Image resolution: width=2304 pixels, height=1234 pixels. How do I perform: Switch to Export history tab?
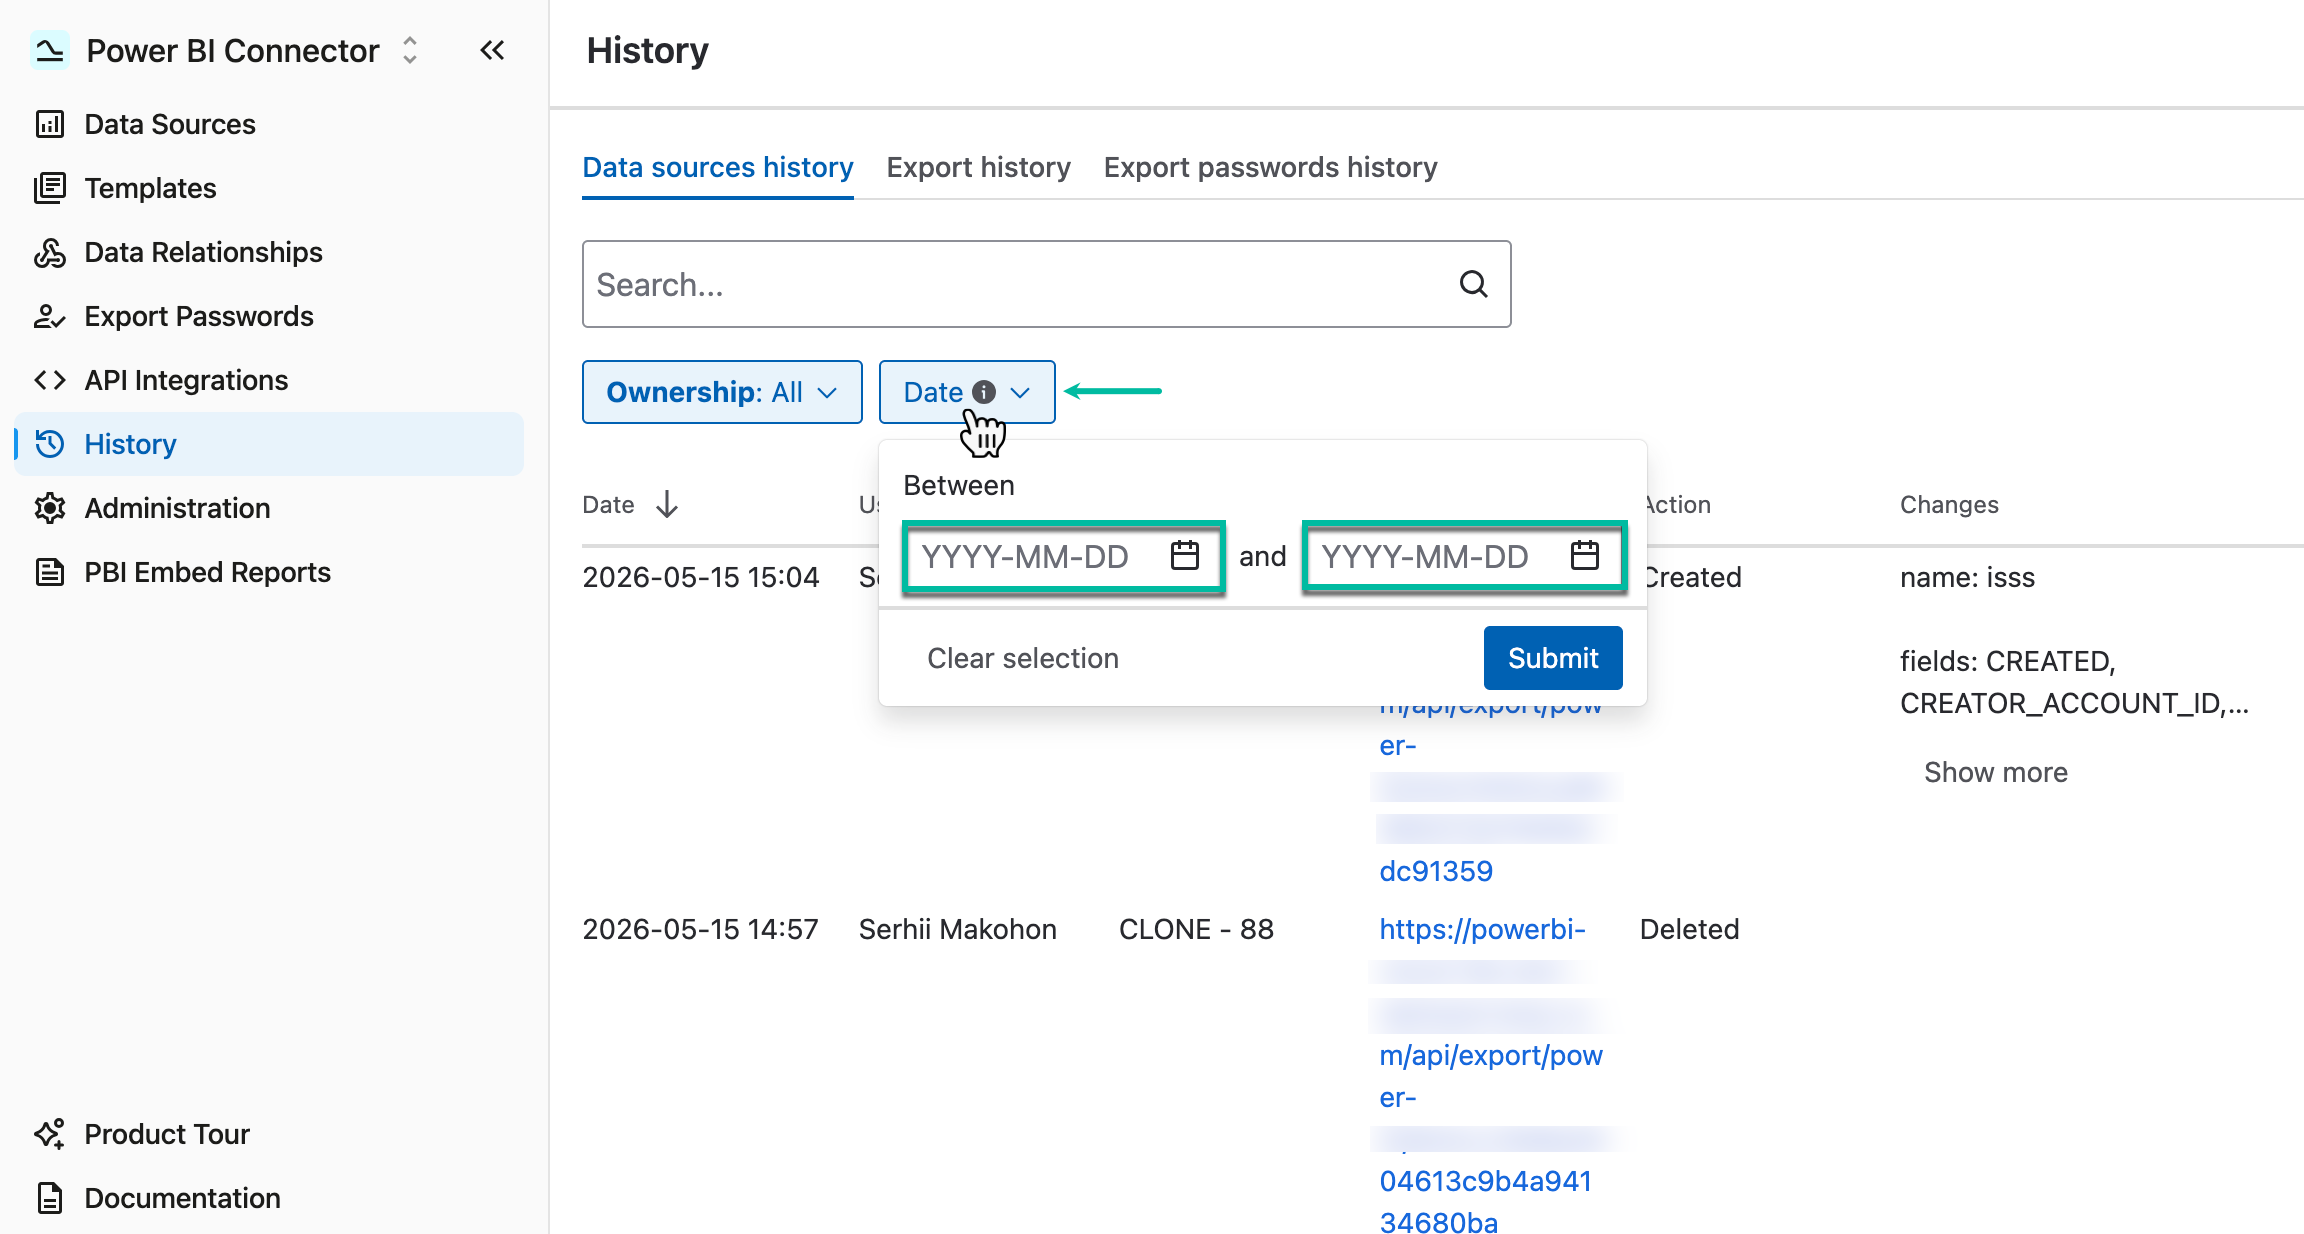click(978, 167)
